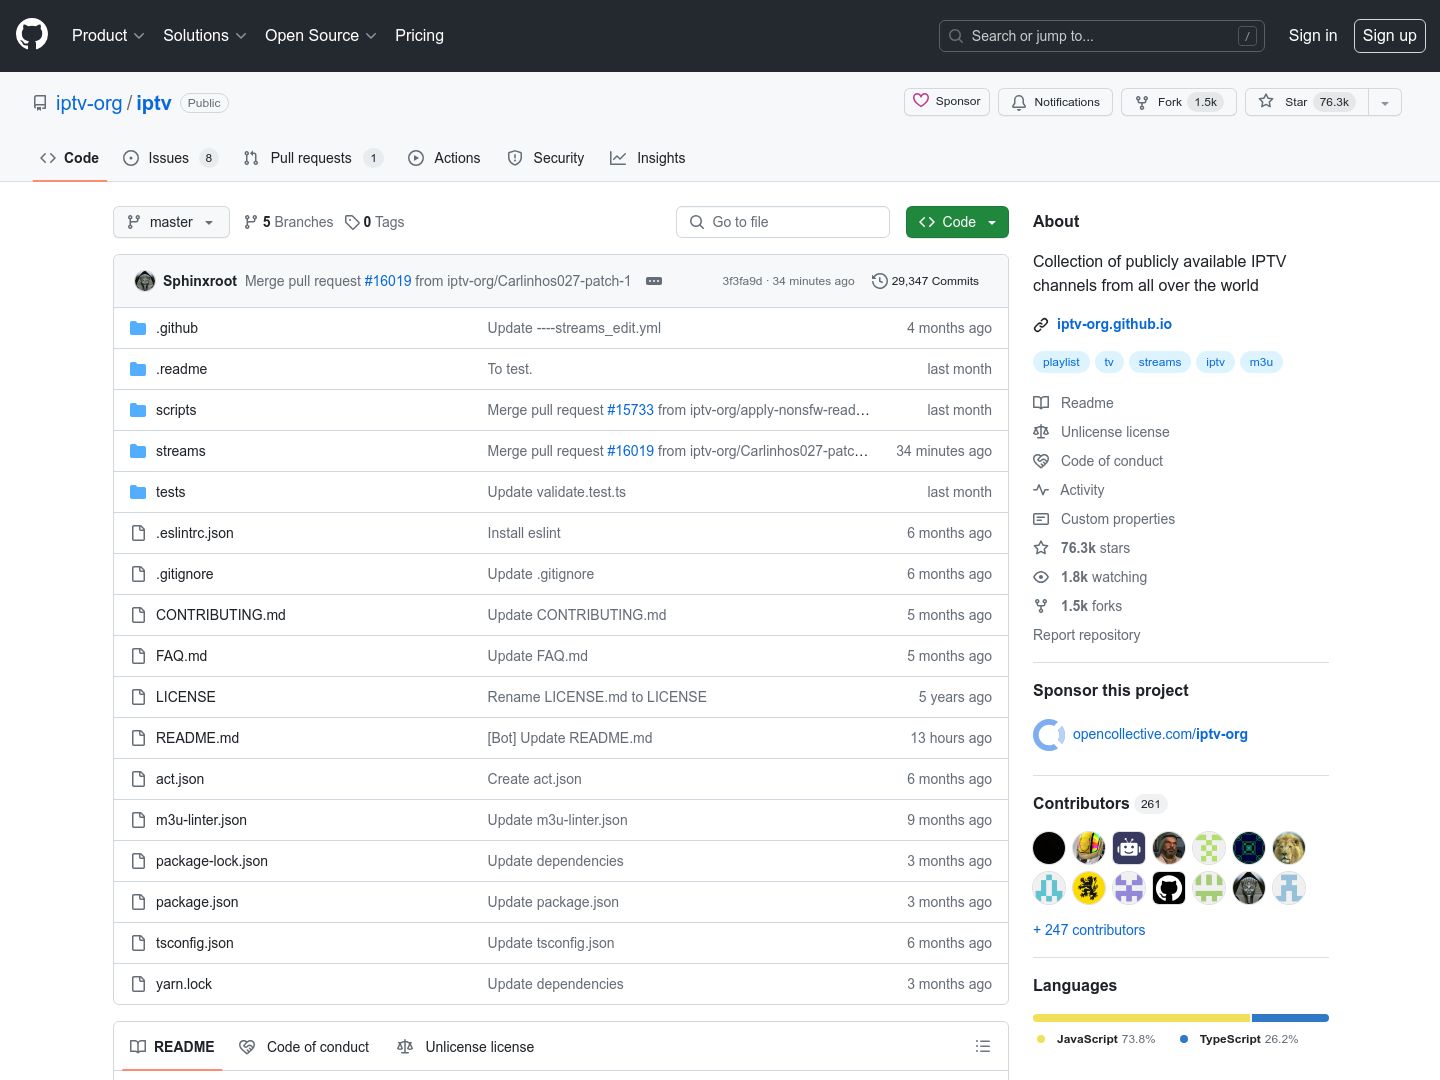Click the Go to file field
Viewport: 1440px width, 1080px height.
[783, 222]
